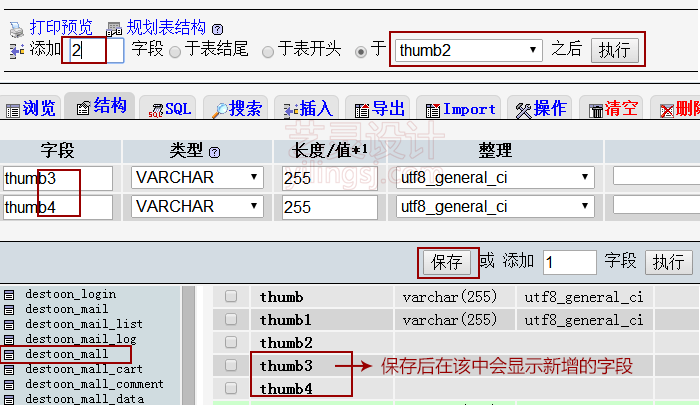700x406 pixels.
Task: Open the thumb2 after-field dropdown
Action: [469, 50]
